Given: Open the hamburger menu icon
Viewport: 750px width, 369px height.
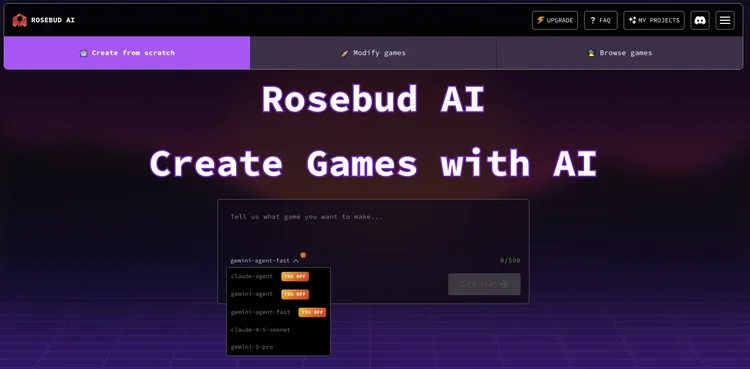Looking at the screenshot, I should (x=725, y=21).
